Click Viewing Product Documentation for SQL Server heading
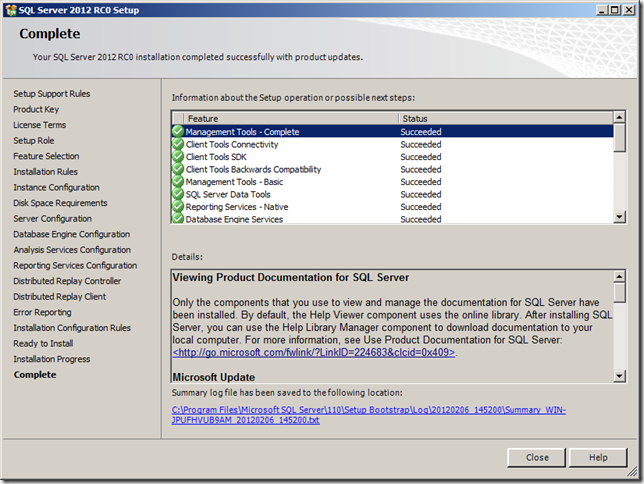Viewport: 644px width, 484px height. click(x=291, y=278)
